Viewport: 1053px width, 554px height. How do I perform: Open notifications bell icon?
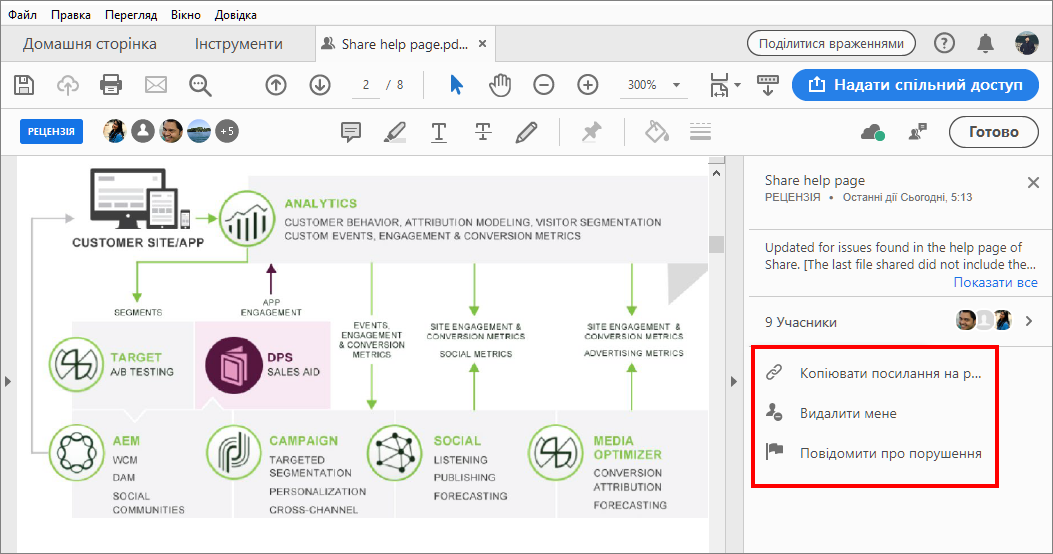tap(985, 44)
